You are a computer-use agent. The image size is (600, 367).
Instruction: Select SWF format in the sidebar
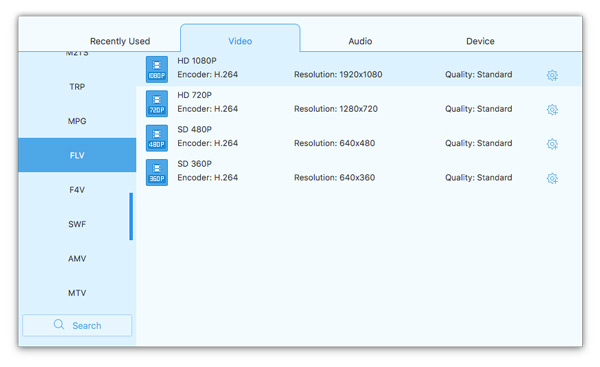pyautogui.click(x=77, y=224)
